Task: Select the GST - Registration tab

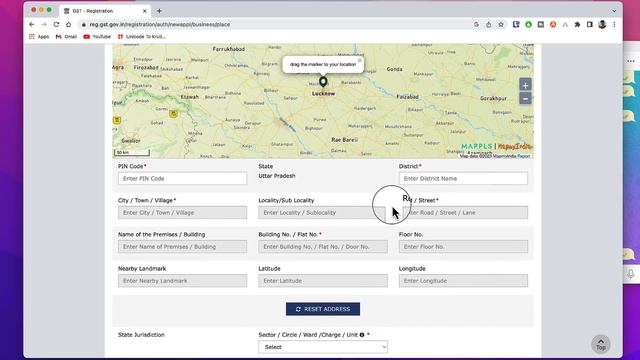Action: click(x=104, y=11)
